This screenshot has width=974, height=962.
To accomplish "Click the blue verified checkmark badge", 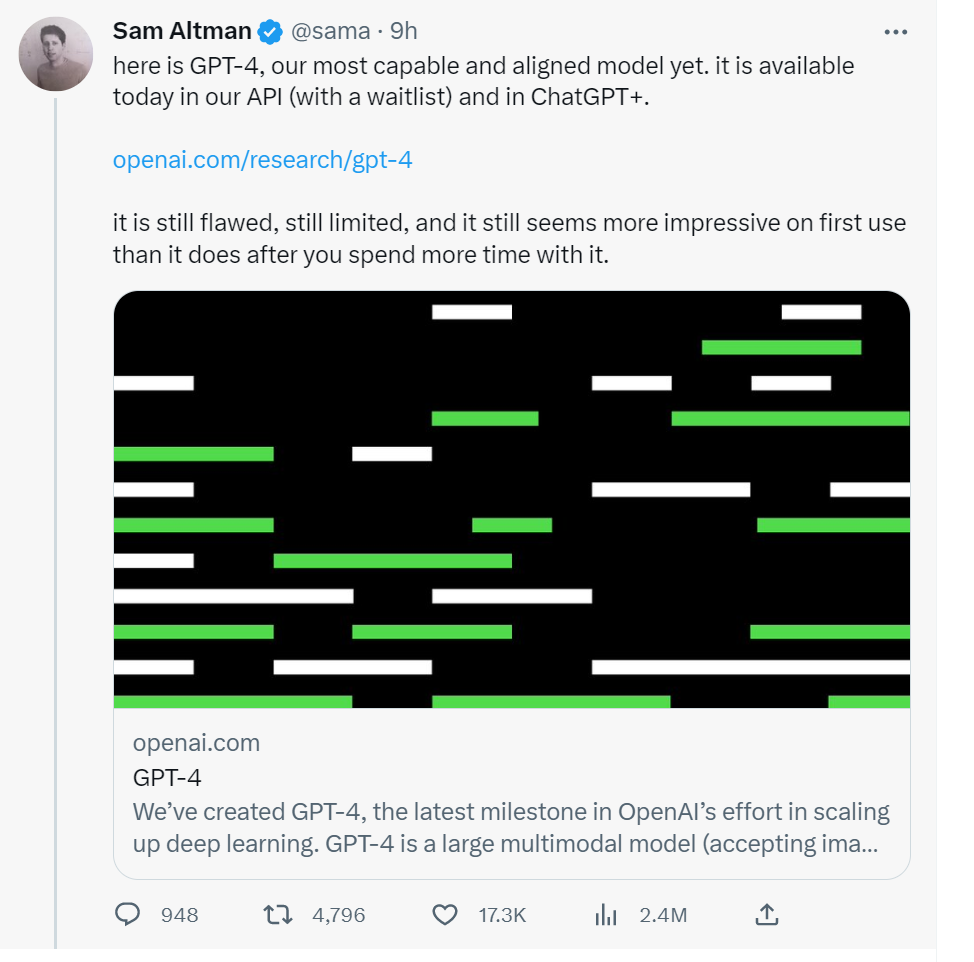I will tap(270, 32).
